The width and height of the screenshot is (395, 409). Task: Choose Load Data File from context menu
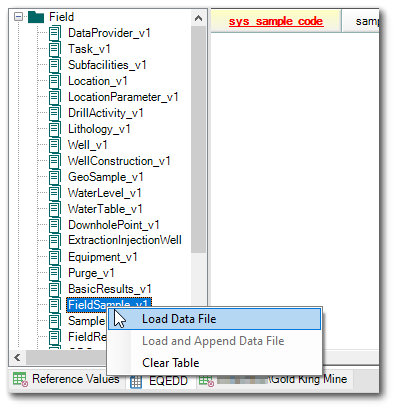(214, 319)
